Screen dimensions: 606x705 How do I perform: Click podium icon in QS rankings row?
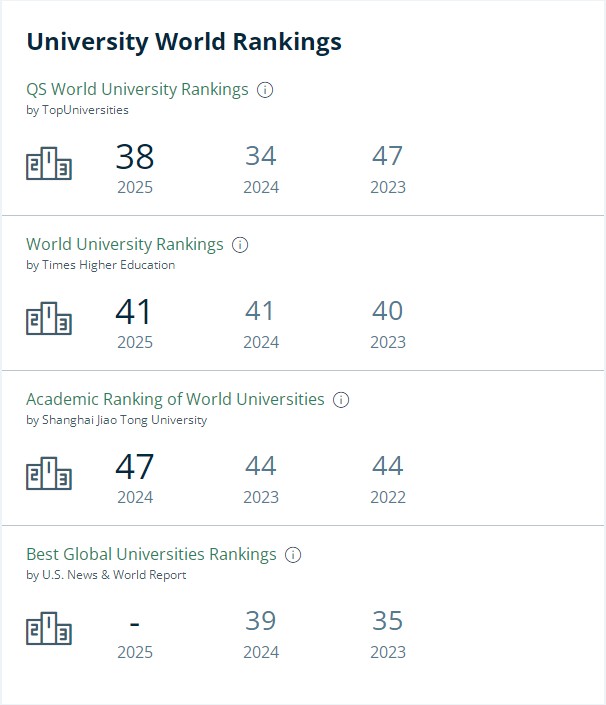49,163
